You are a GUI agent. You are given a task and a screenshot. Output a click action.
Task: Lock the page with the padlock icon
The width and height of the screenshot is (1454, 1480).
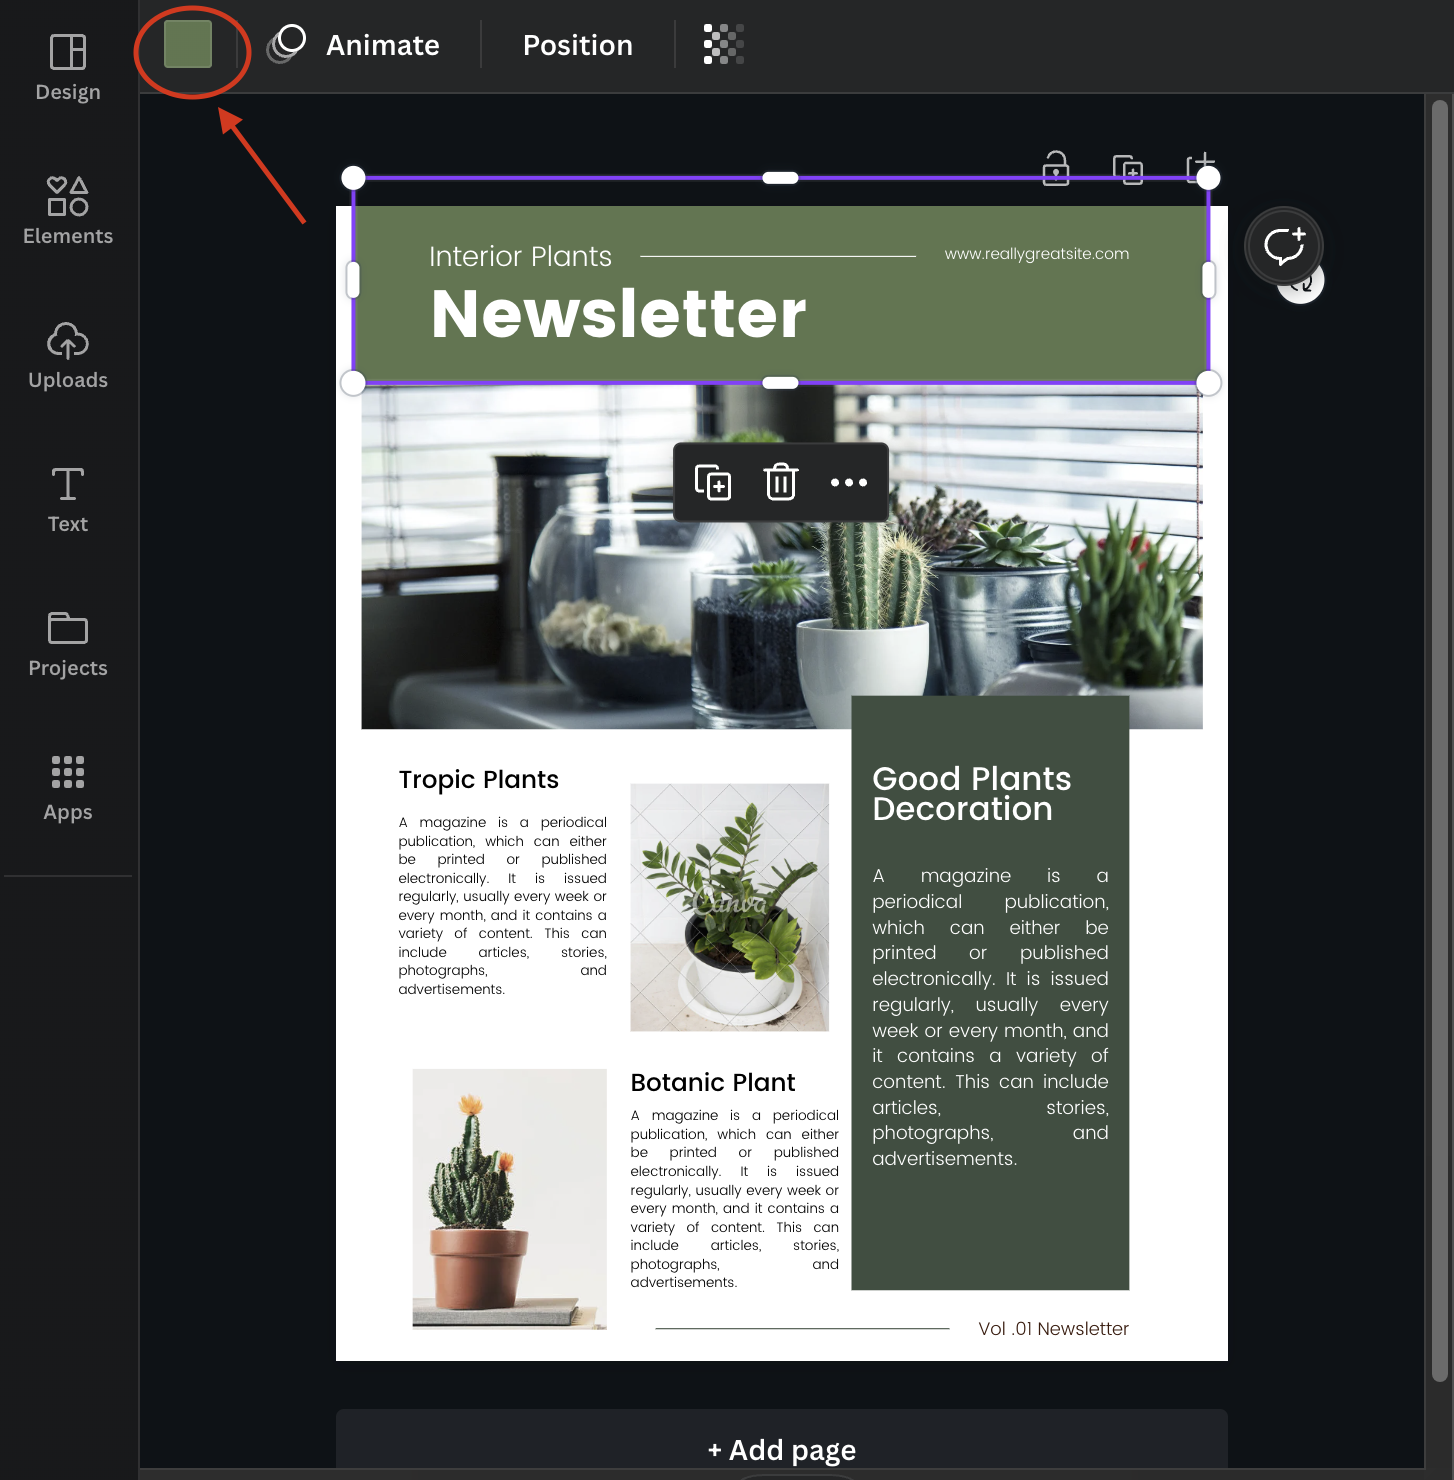click(1056, 168)
